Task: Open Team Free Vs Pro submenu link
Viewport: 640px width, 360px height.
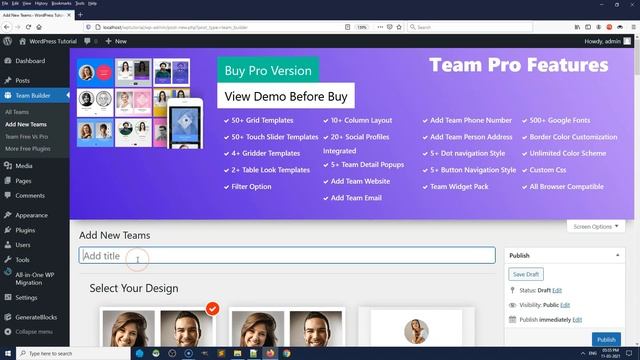Action: point(27,137)
